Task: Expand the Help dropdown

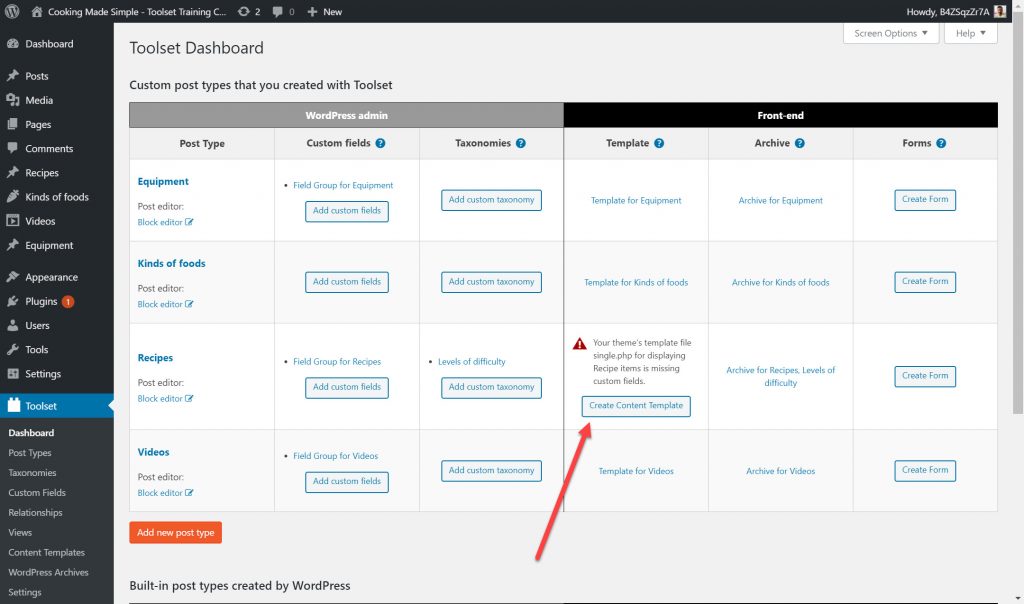Action: [970, 33]
